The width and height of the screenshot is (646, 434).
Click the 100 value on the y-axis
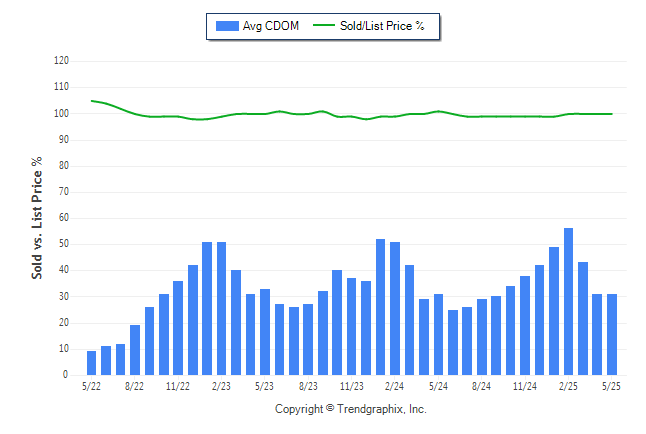(61, 113)
